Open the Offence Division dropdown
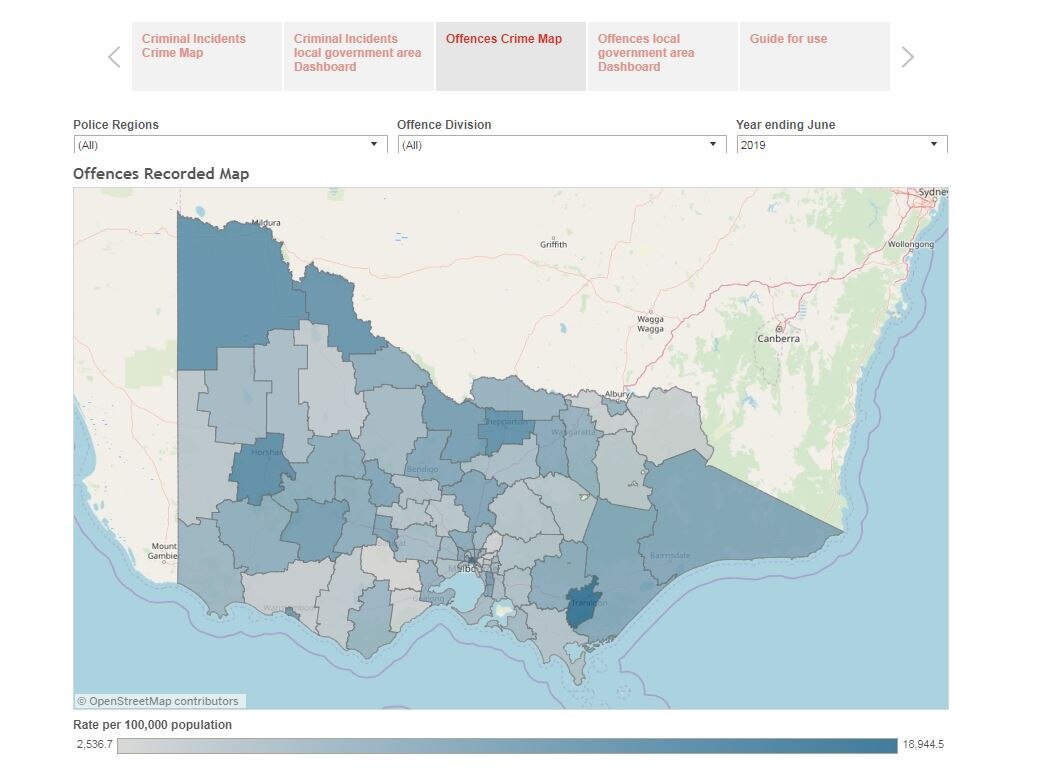The image size is (1064, 767). (x=561, y=145)
